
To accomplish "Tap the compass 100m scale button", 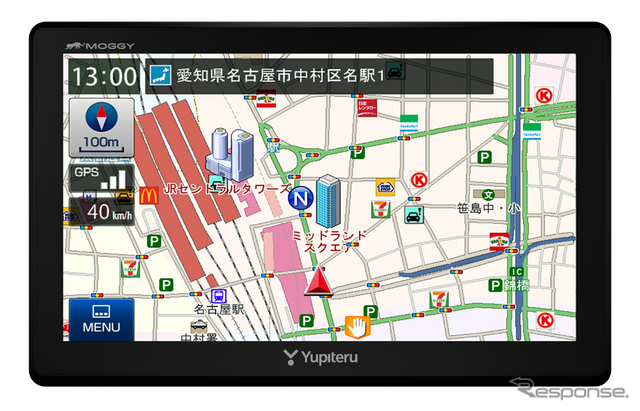I will coord(101,127).
